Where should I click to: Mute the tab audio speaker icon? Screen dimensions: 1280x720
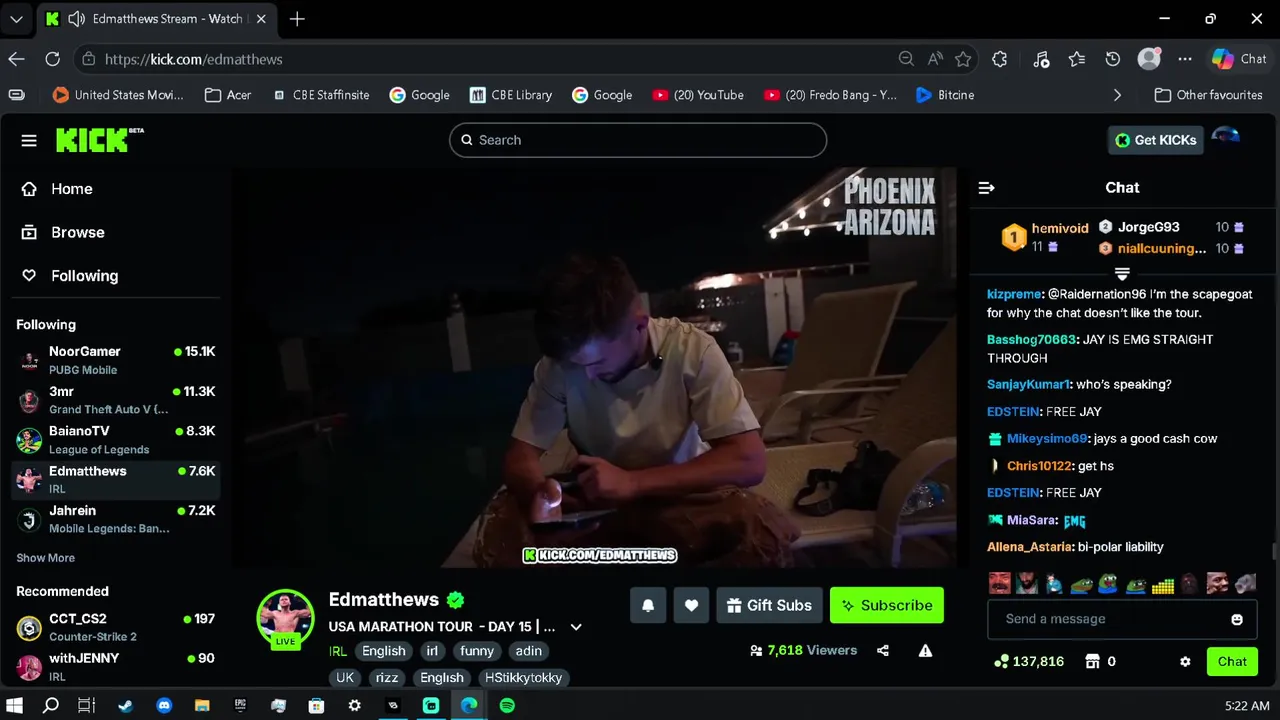coord(76,19)
